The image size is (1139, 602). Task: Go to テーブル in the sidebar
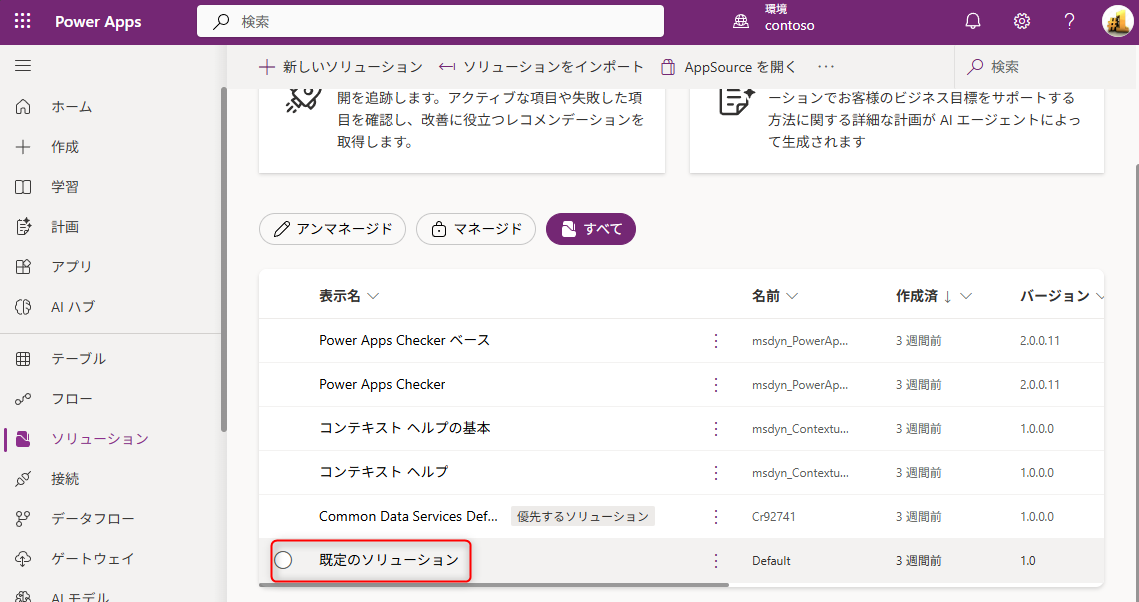coord(78,359)
